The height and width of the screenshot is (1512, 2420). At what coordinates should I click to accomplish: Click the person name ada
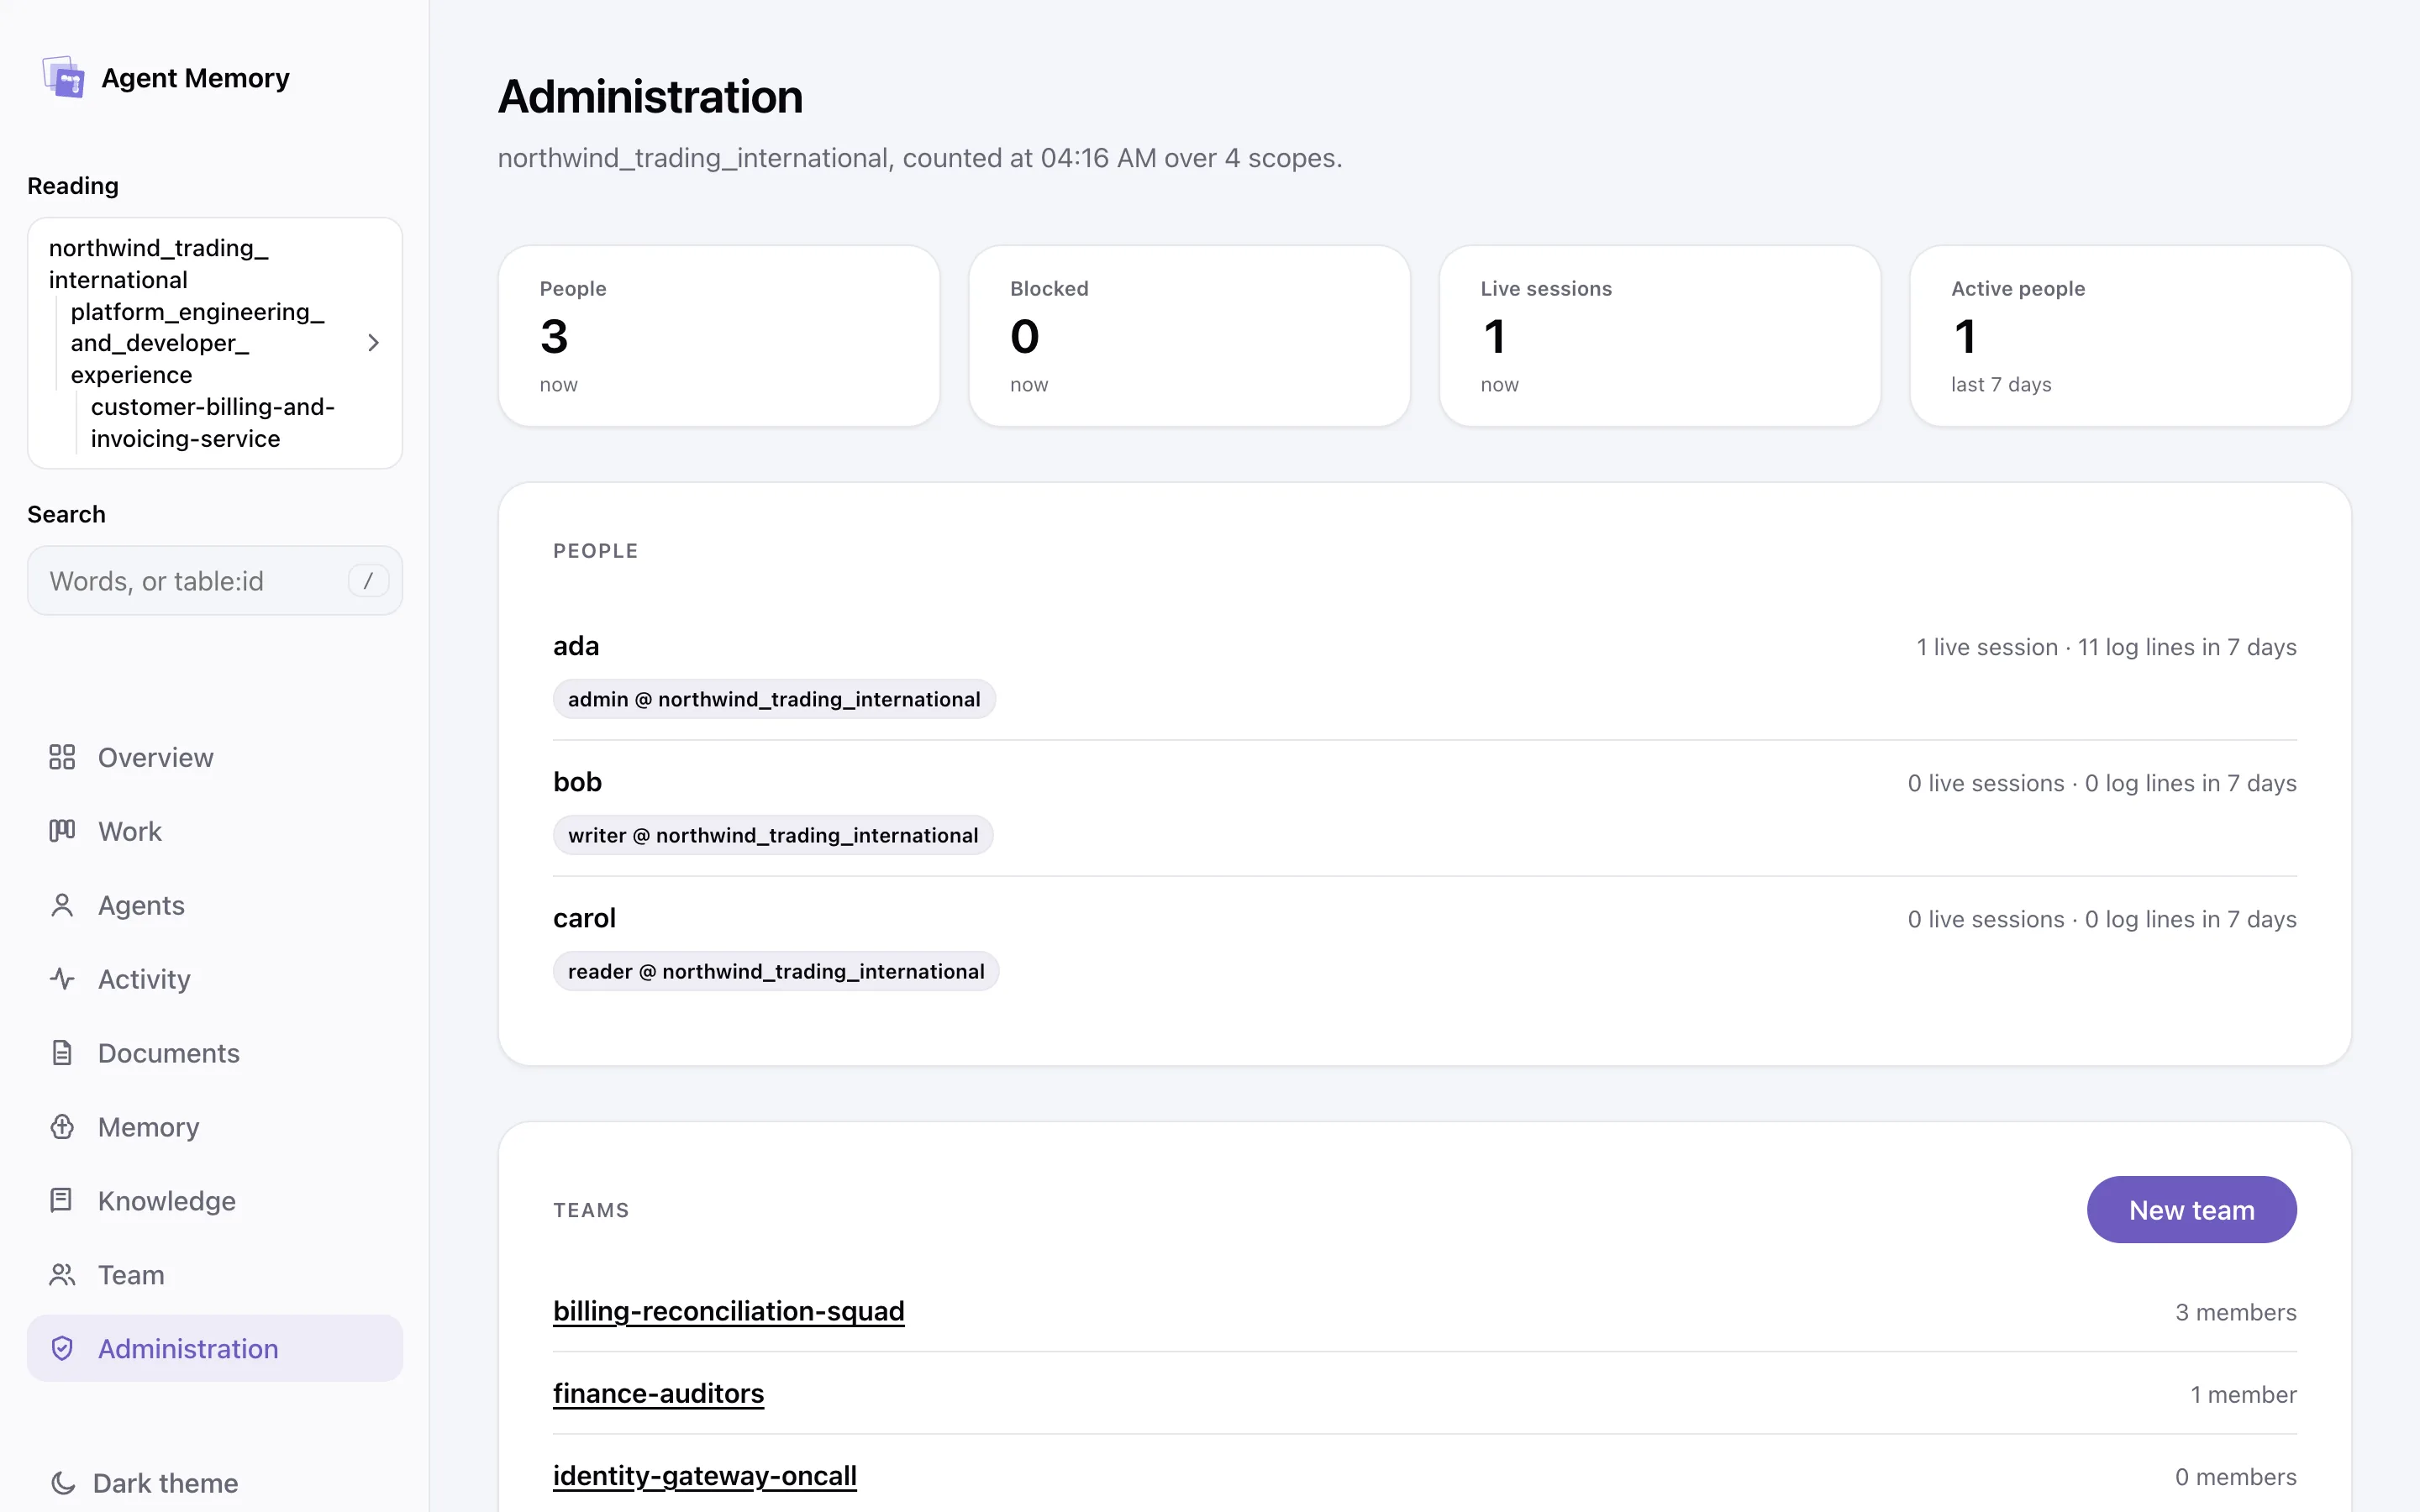(x=576, y=646)
